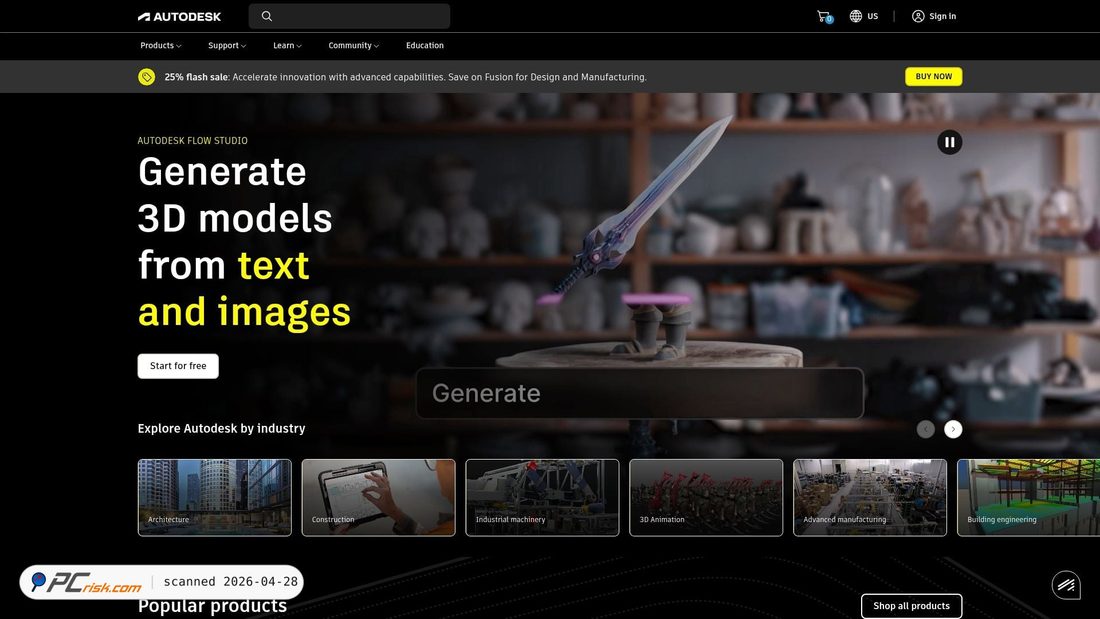Click the search magnifier icon
The height and width of the screenshot is (619, 1100).
[x=267, y=16]
